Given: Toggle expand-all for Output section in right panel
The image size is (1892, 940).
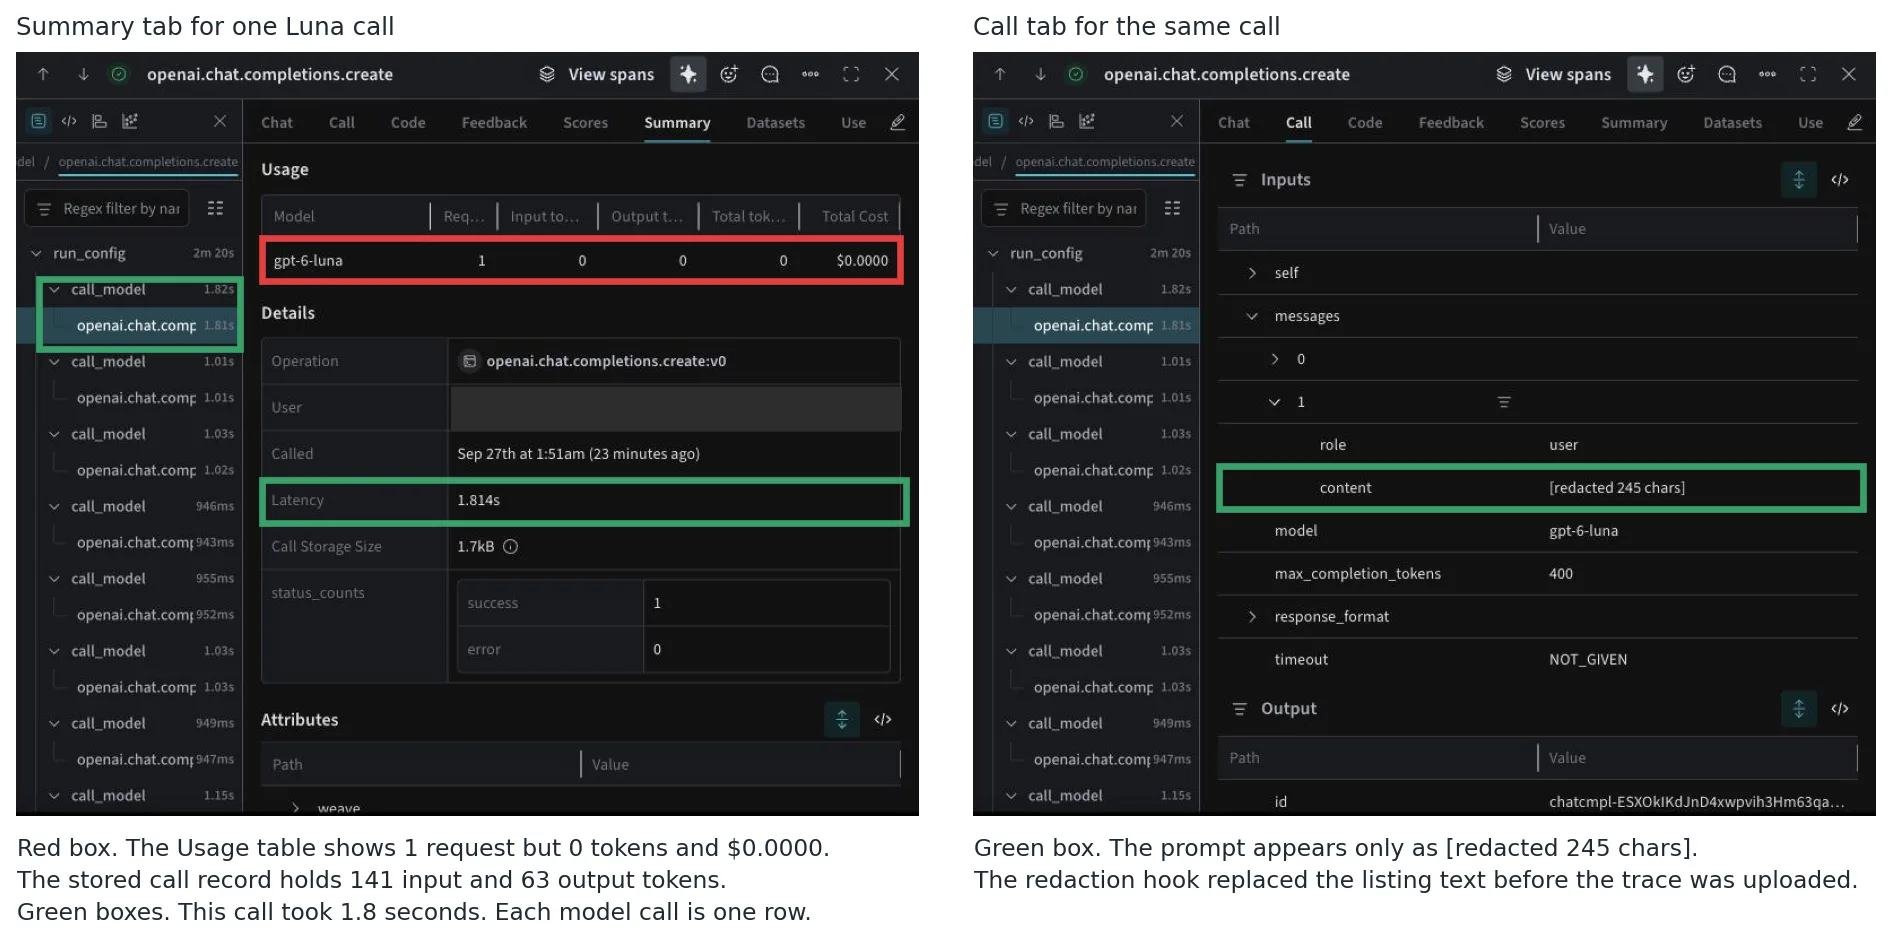Looking at the screenshot, I should click(x=1799, y=709).
